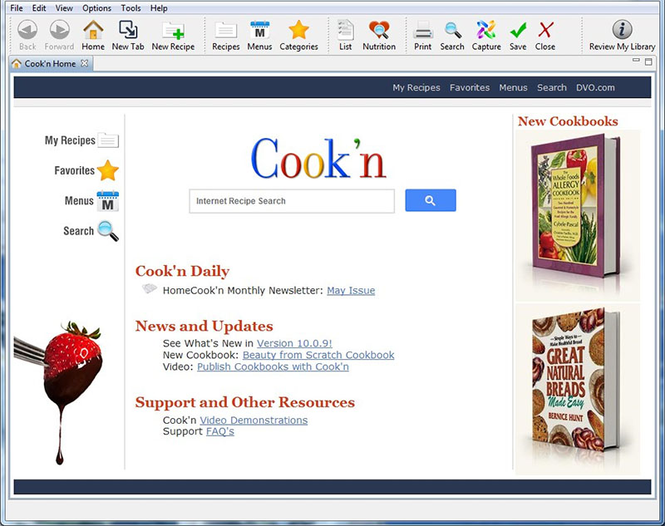Image resolution: width=665 pixels, height=526 pixels.
Task: Go to Home using the house icon
Action: (93, 31)
